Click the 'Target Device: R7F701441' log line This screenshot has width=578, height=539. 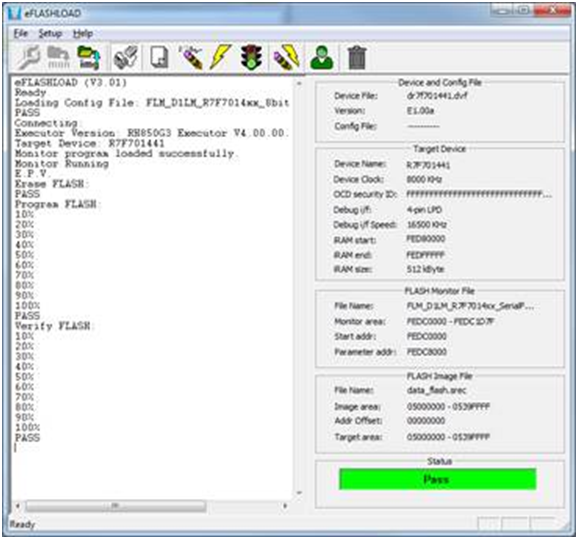pyautogui.click(x=90, y=143)
